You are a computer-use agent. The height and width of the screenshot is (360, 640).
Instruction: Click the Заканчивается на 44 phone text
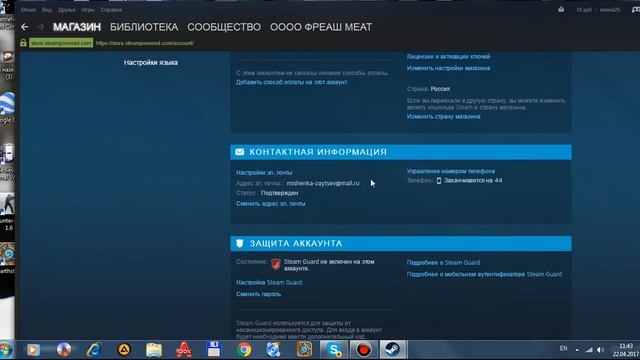coord(473,180)
